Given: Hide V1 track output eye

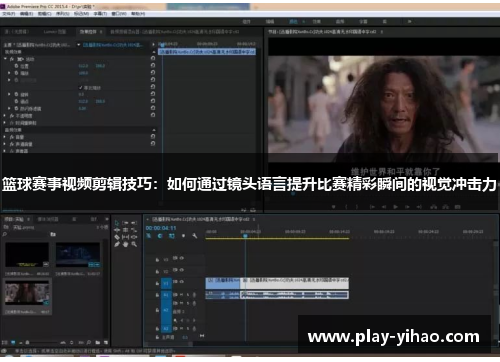Looking at the screenshot, I should (x=182, y=282).
